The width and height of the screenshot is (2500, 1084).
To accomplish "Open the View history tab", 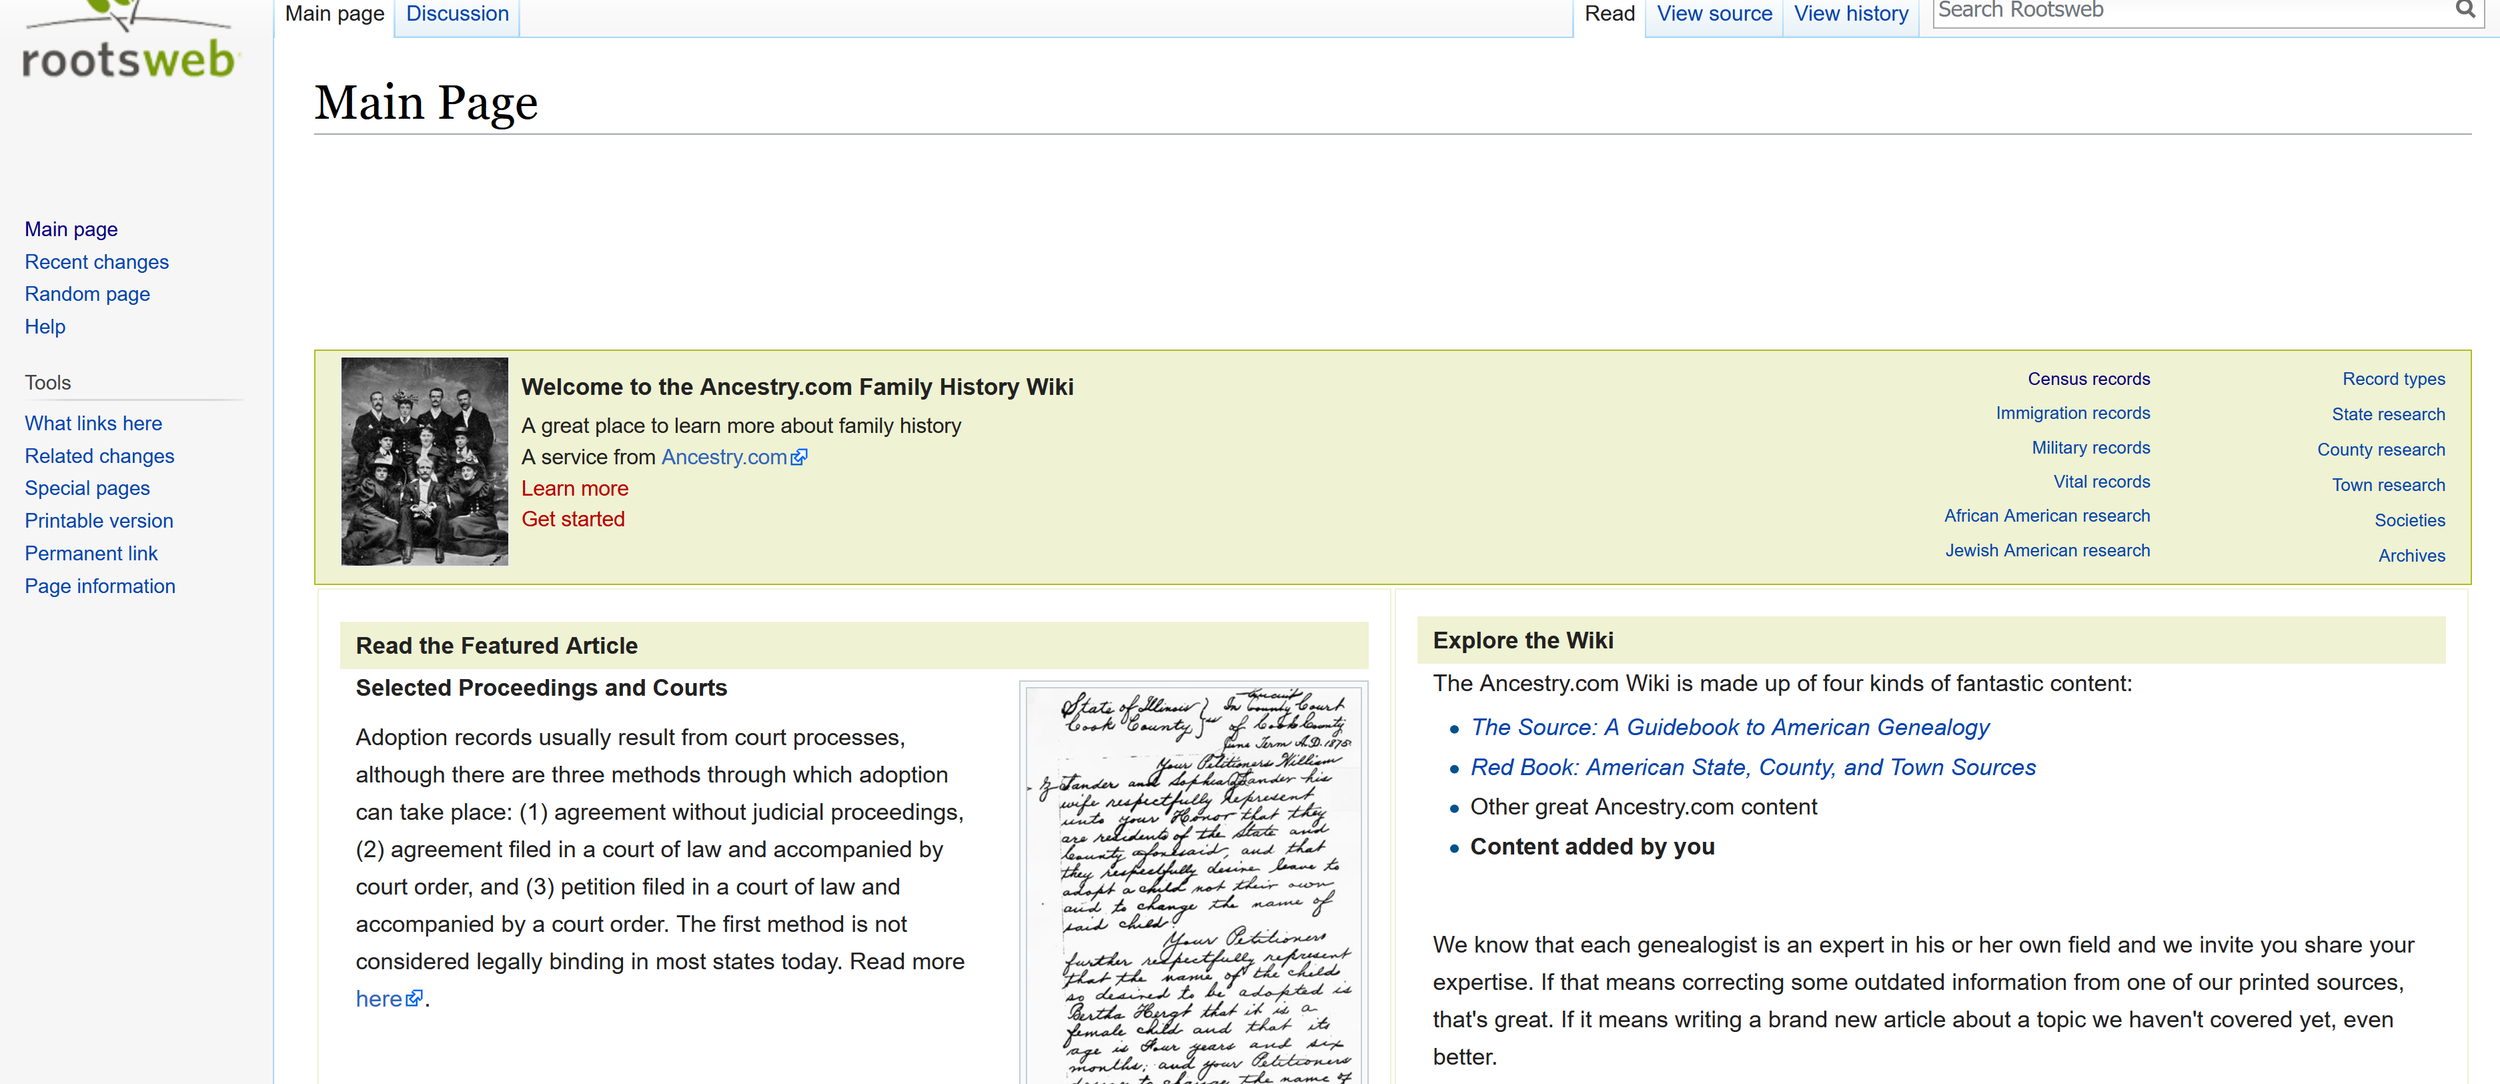I will pos(1851,14).
